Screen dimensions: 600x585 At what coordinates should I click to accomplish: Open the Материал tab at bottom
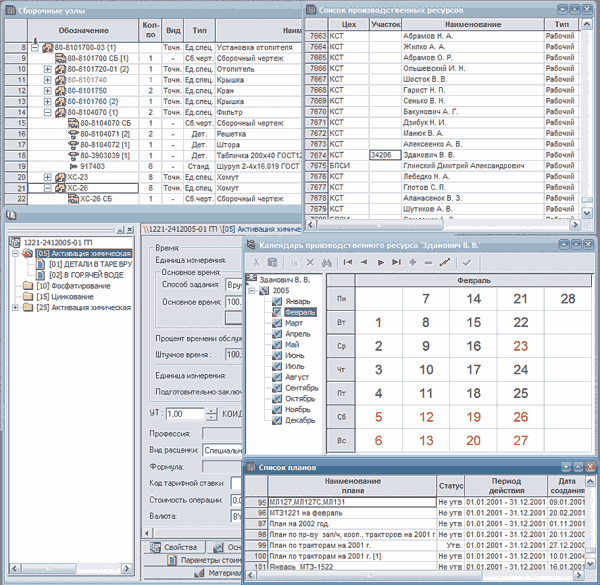(x=217, y=573)
